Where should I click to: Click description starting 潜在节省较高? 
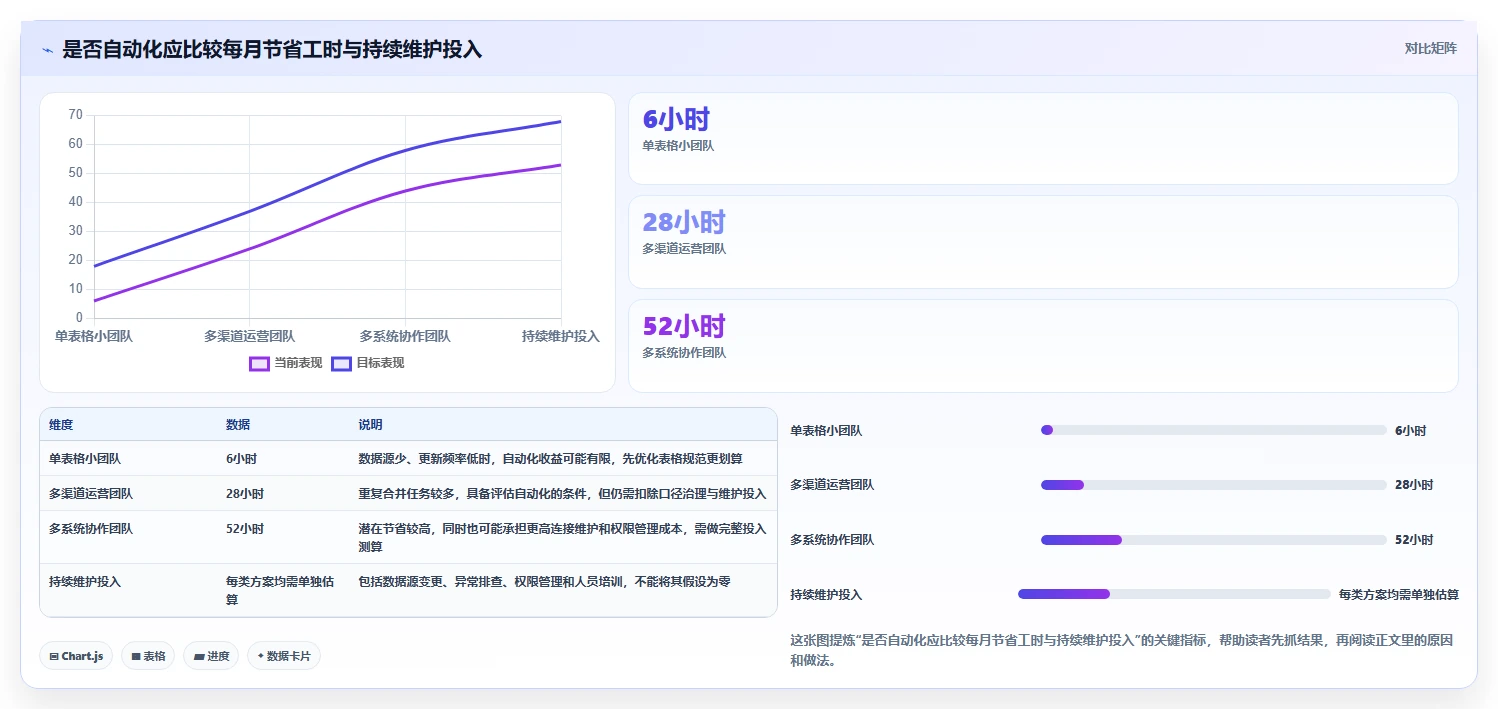pyautogui.click(x=562, y=538)
